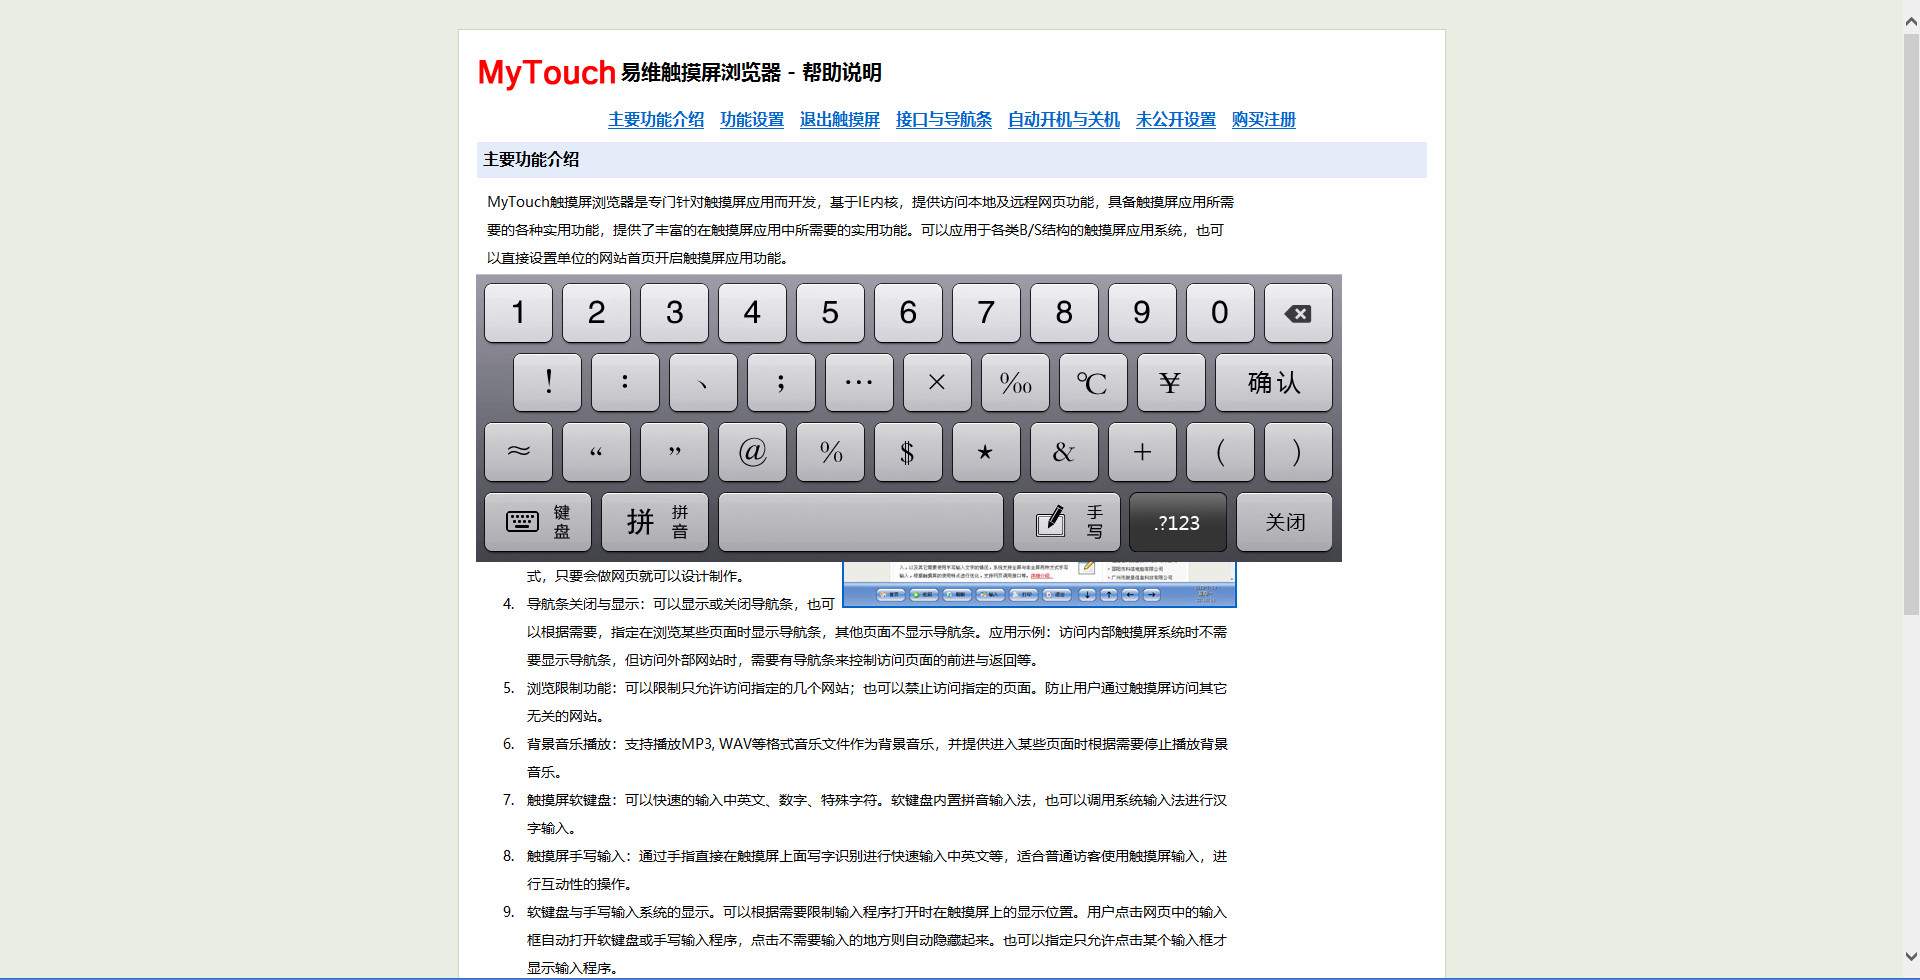Viewport: 1920px width, 980px height.
Task: Open the 功能设置 navigation link
Action: tap(752, 120)
